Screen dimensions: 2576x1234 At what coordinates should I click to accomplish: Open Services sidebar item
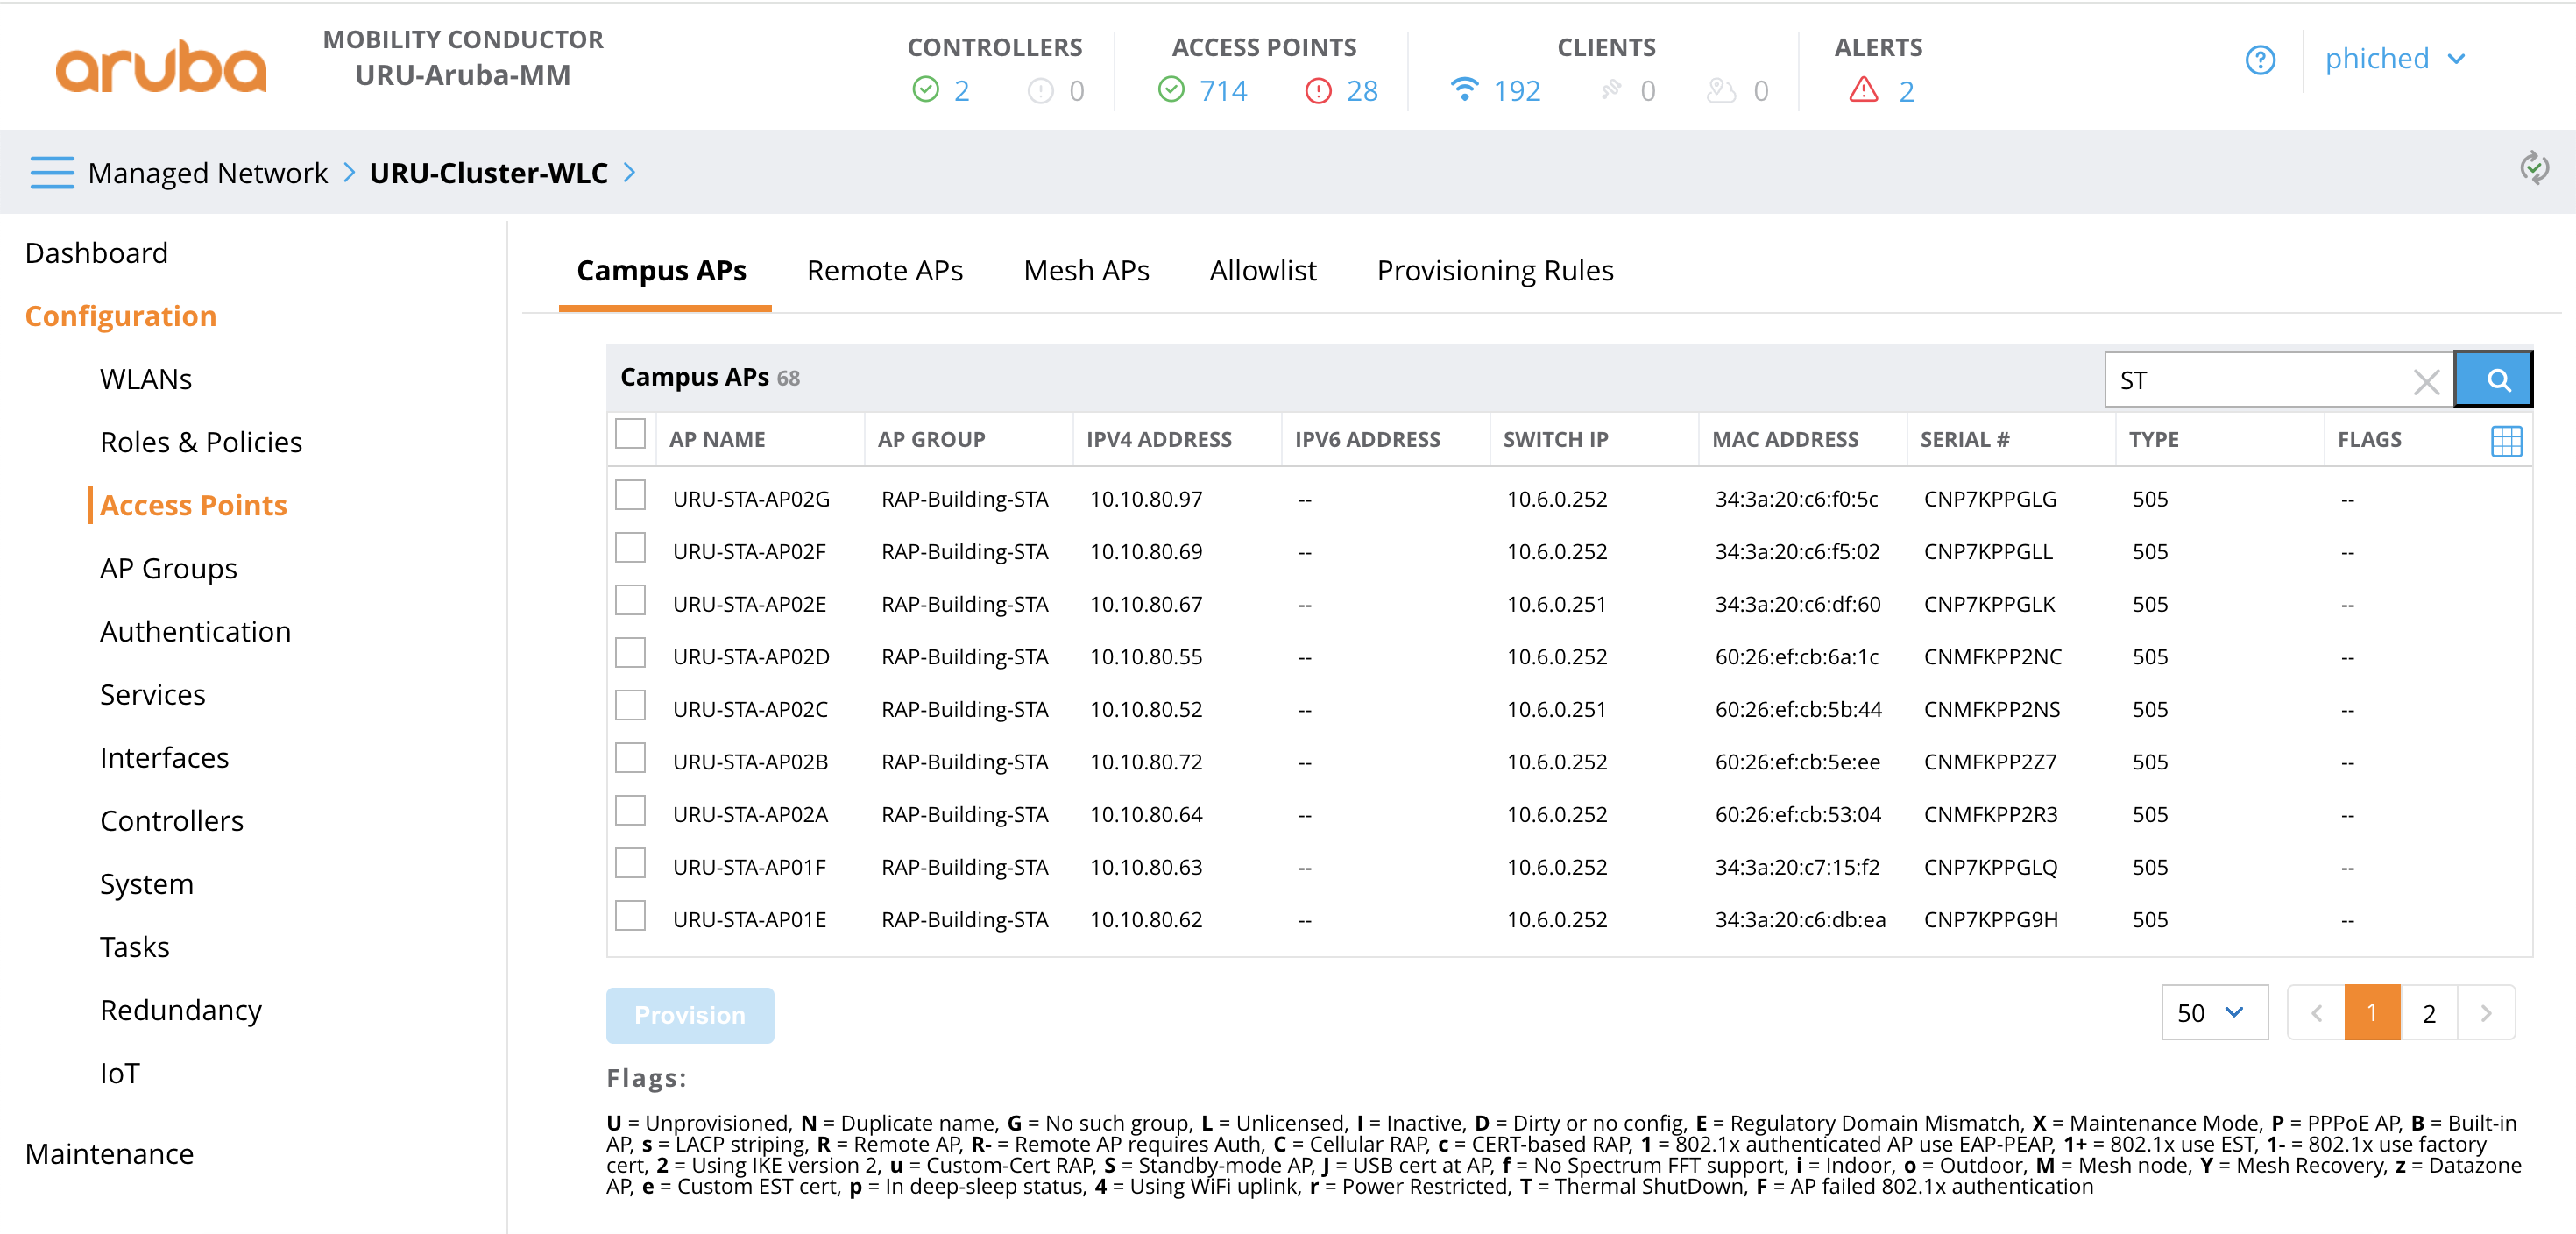tap(152, 694)
